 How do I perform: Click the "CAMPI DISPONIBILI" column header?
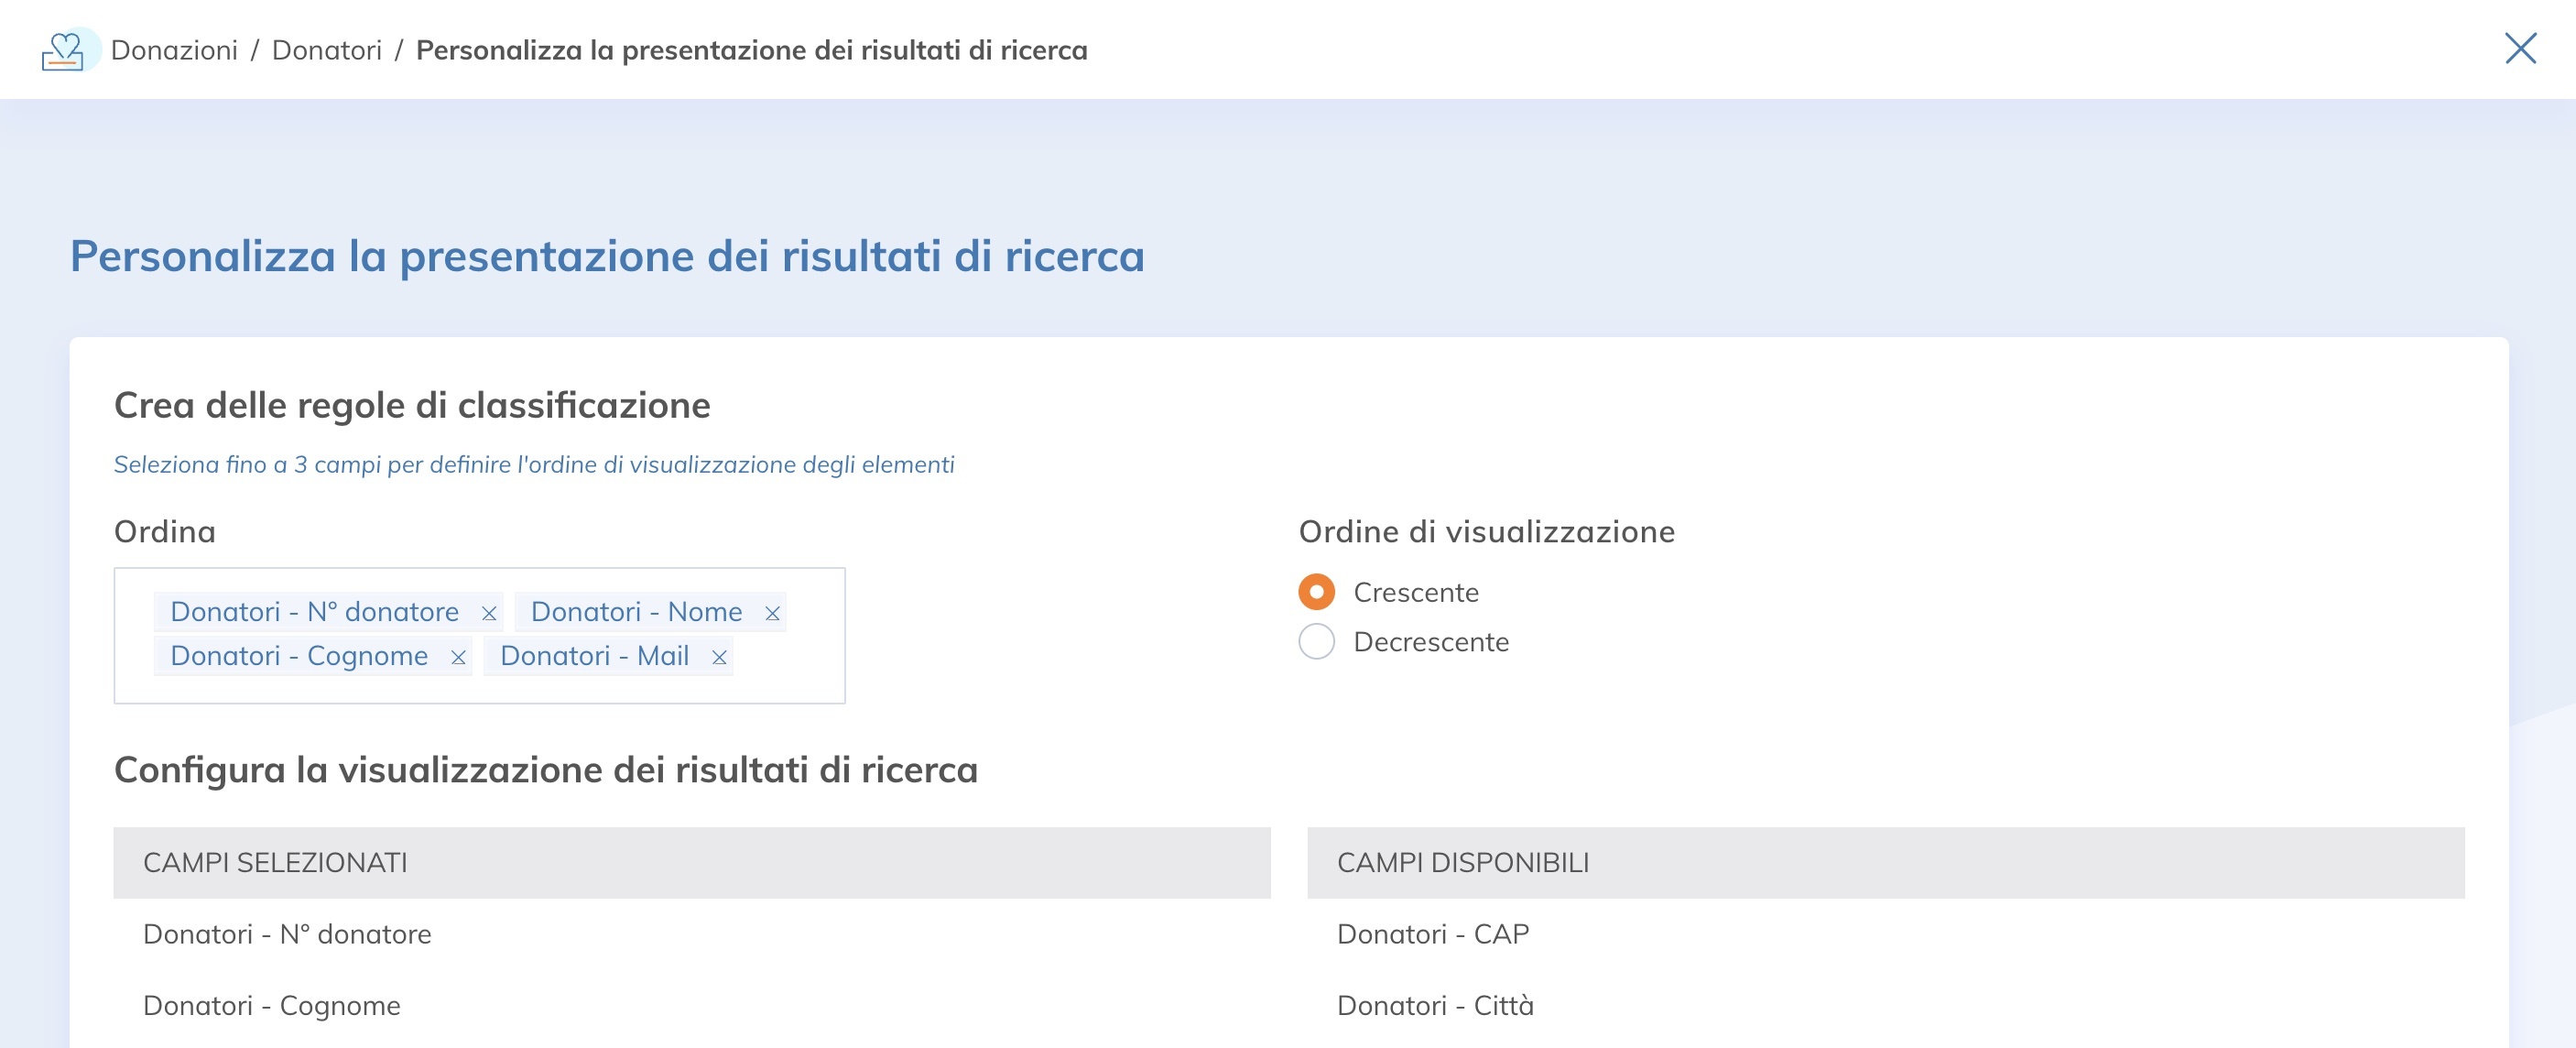[x=1463, y=860]
